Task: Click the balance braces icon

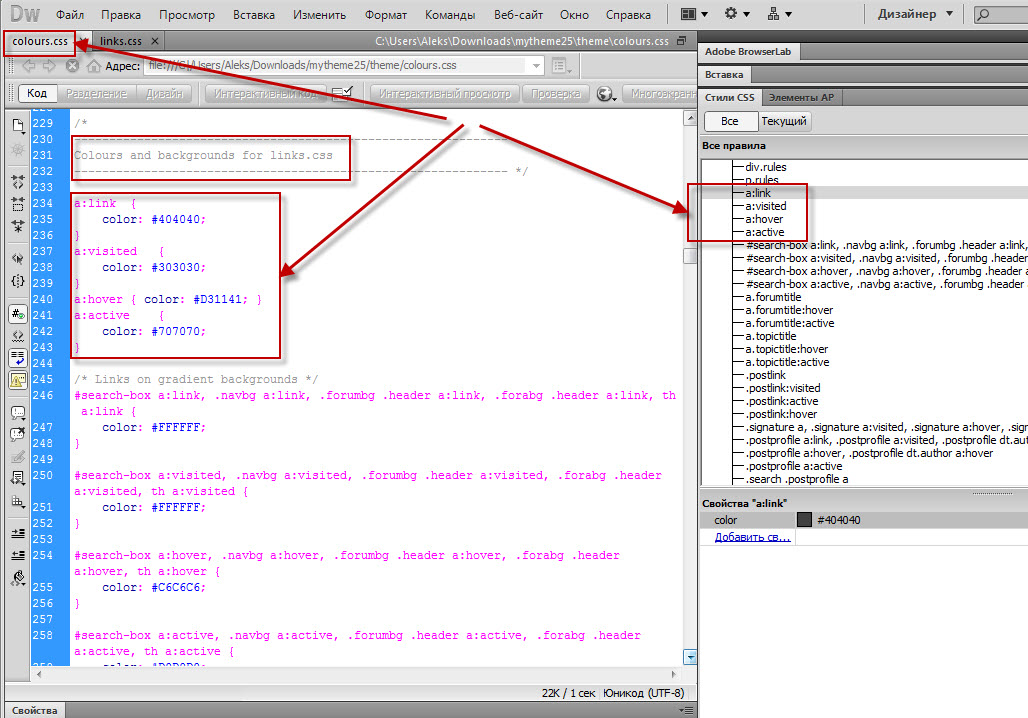Action: pos(18,281)
